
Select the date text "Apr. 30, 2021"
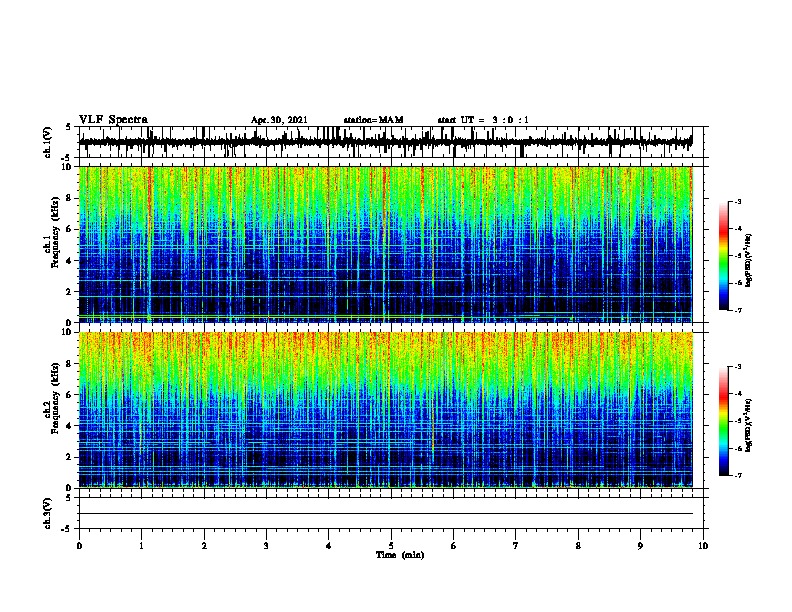tap(279, 120)
